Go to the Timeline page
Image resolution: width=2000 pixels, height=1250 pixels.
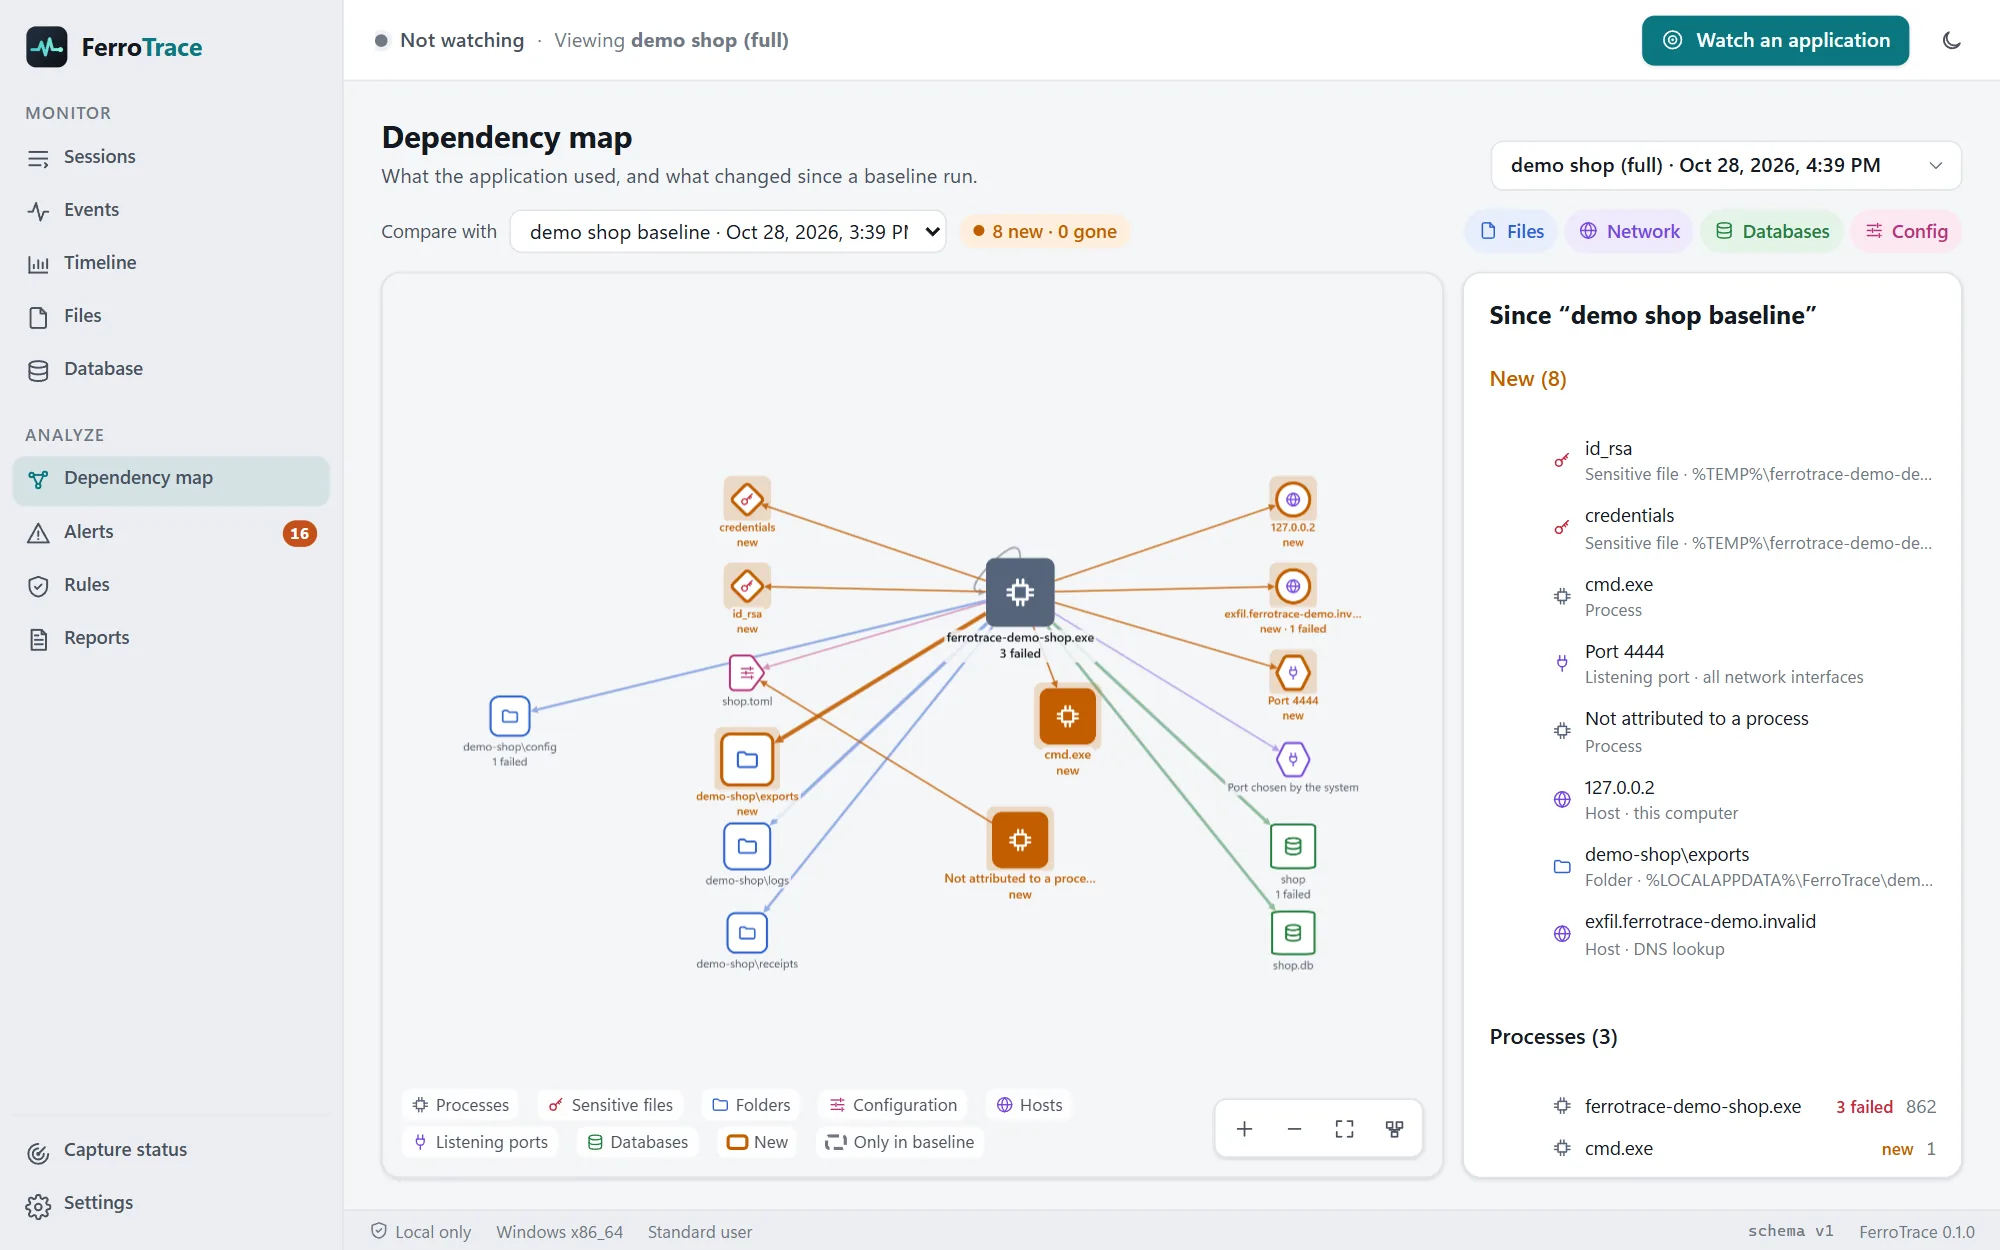click(x=171, y=263)
